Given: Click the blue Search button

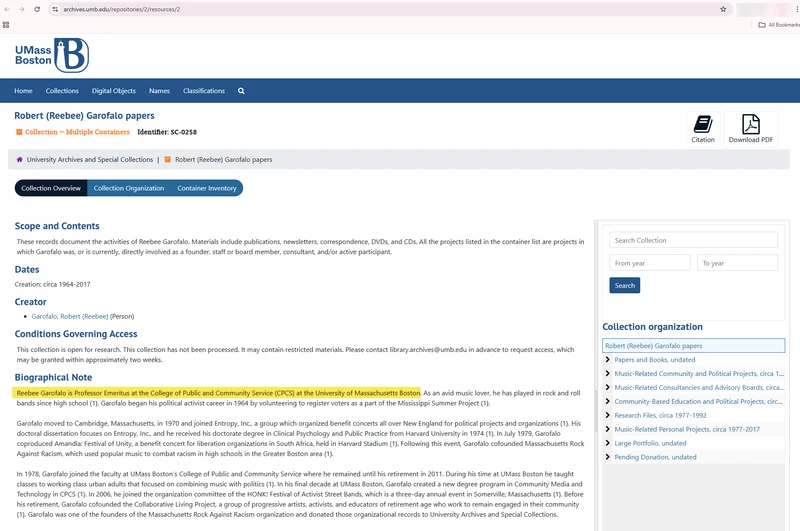Looking at the screenshot, I should [624, 286].
